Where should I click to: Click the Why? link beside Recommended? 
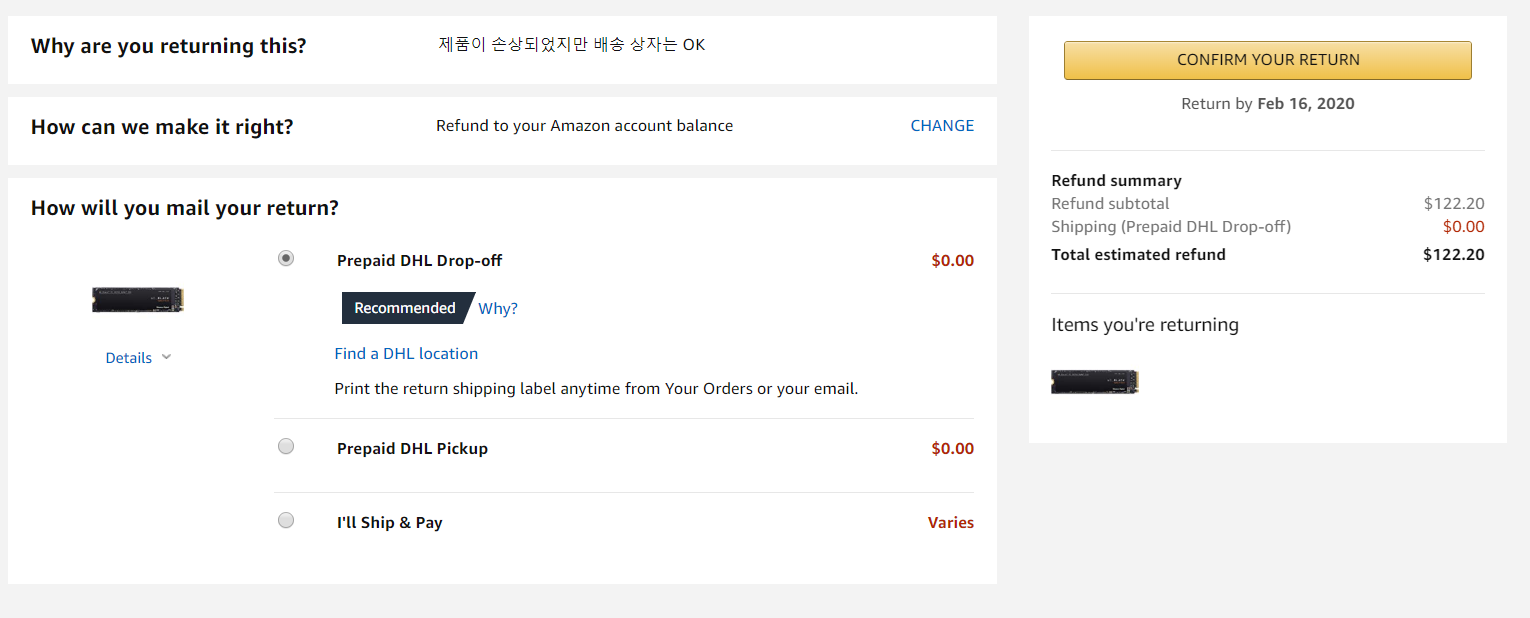[x=498, y=309]
